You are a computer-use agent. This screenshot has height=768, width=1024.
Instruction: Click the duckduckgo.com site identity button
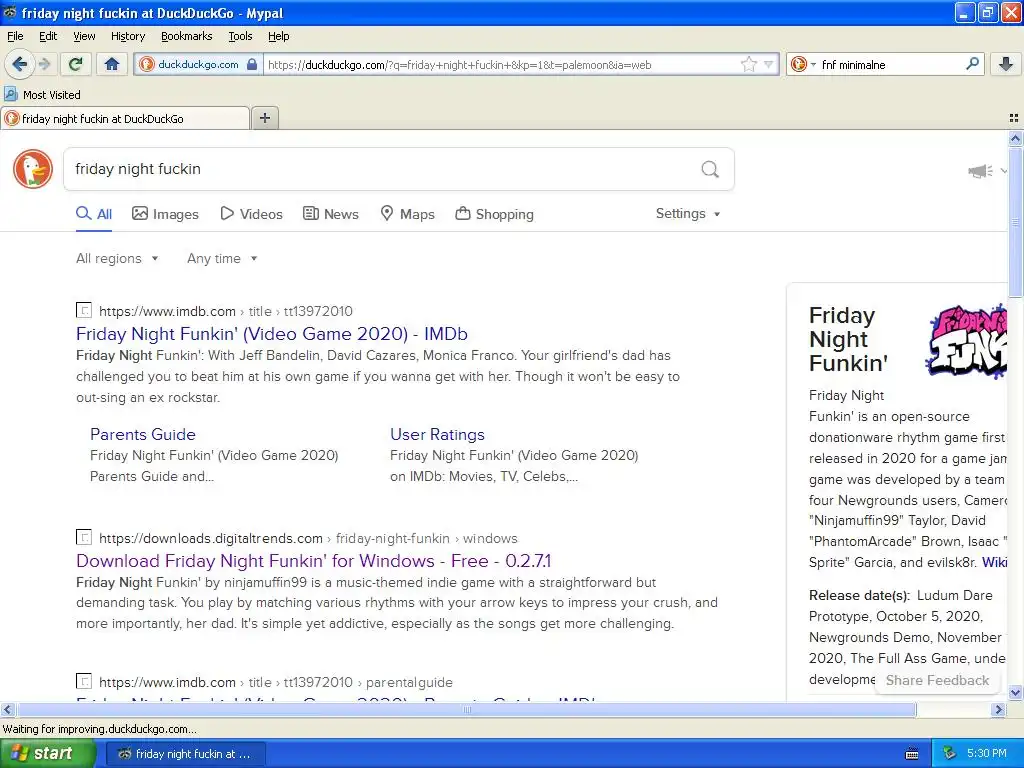[x=199, y=64]
